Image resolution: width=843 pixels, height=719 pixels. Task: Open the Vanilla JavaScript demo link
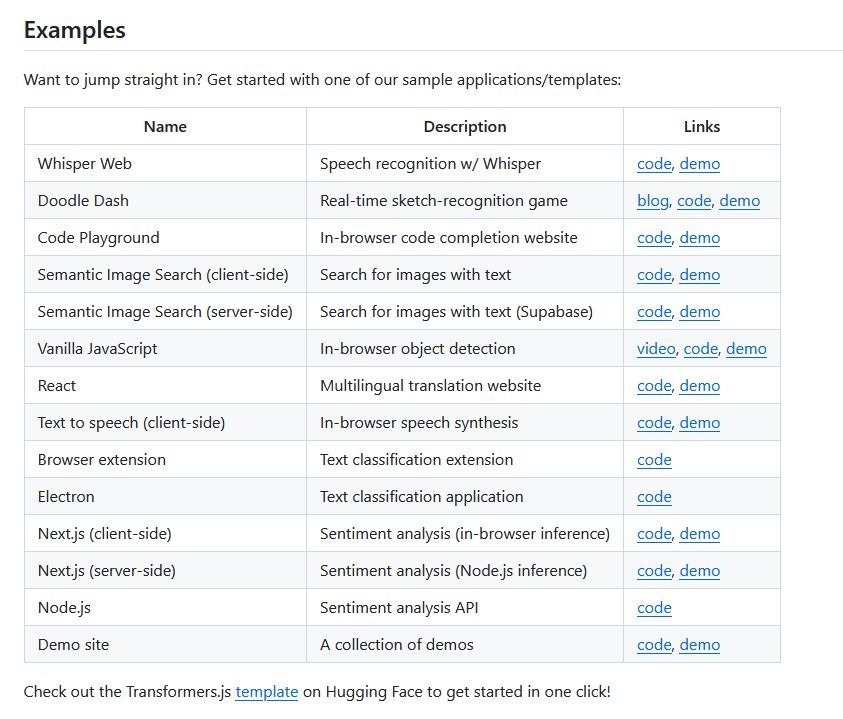click(x=746, y=349)
